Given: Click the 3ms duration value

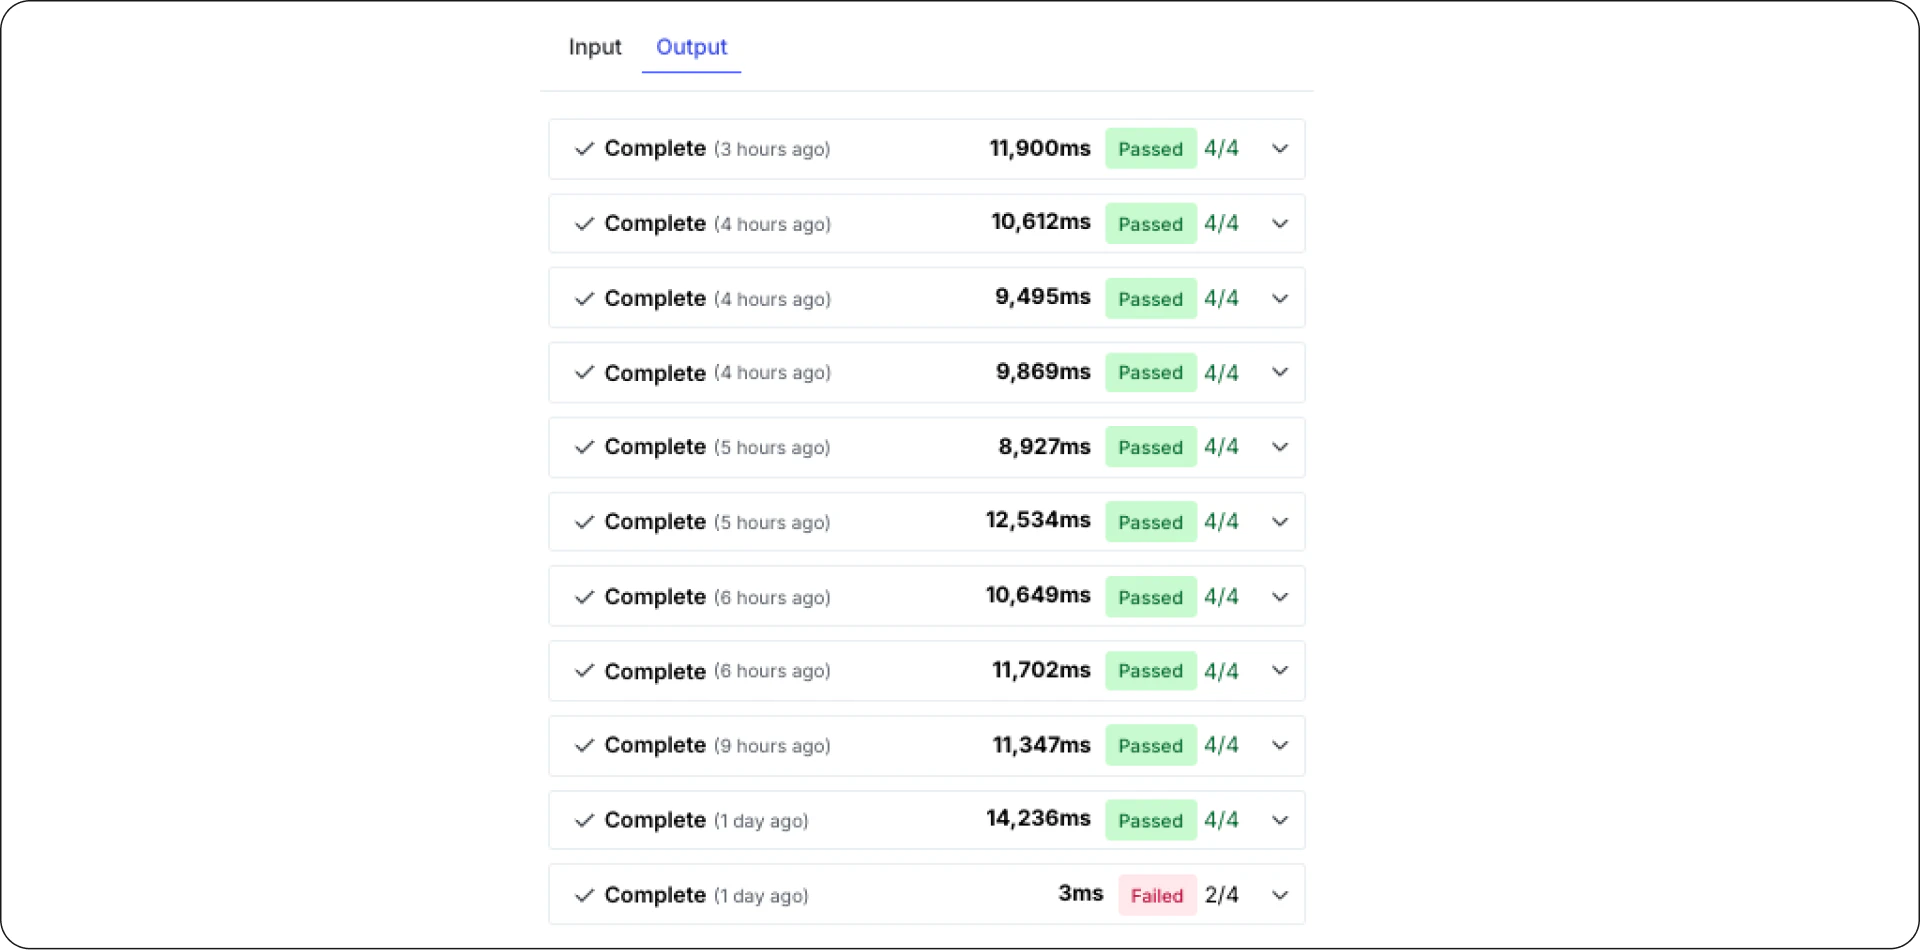Looking at the screenshot, I should point(1081,894).
